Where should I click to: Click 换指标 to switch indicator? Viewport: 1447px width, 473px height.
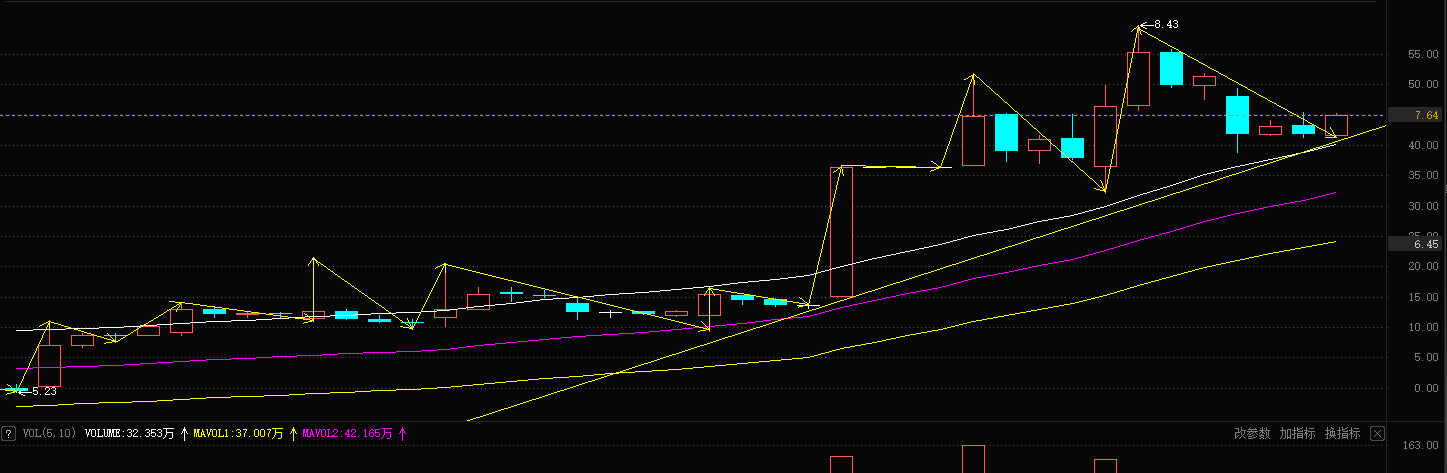(x=1343, y=434)
